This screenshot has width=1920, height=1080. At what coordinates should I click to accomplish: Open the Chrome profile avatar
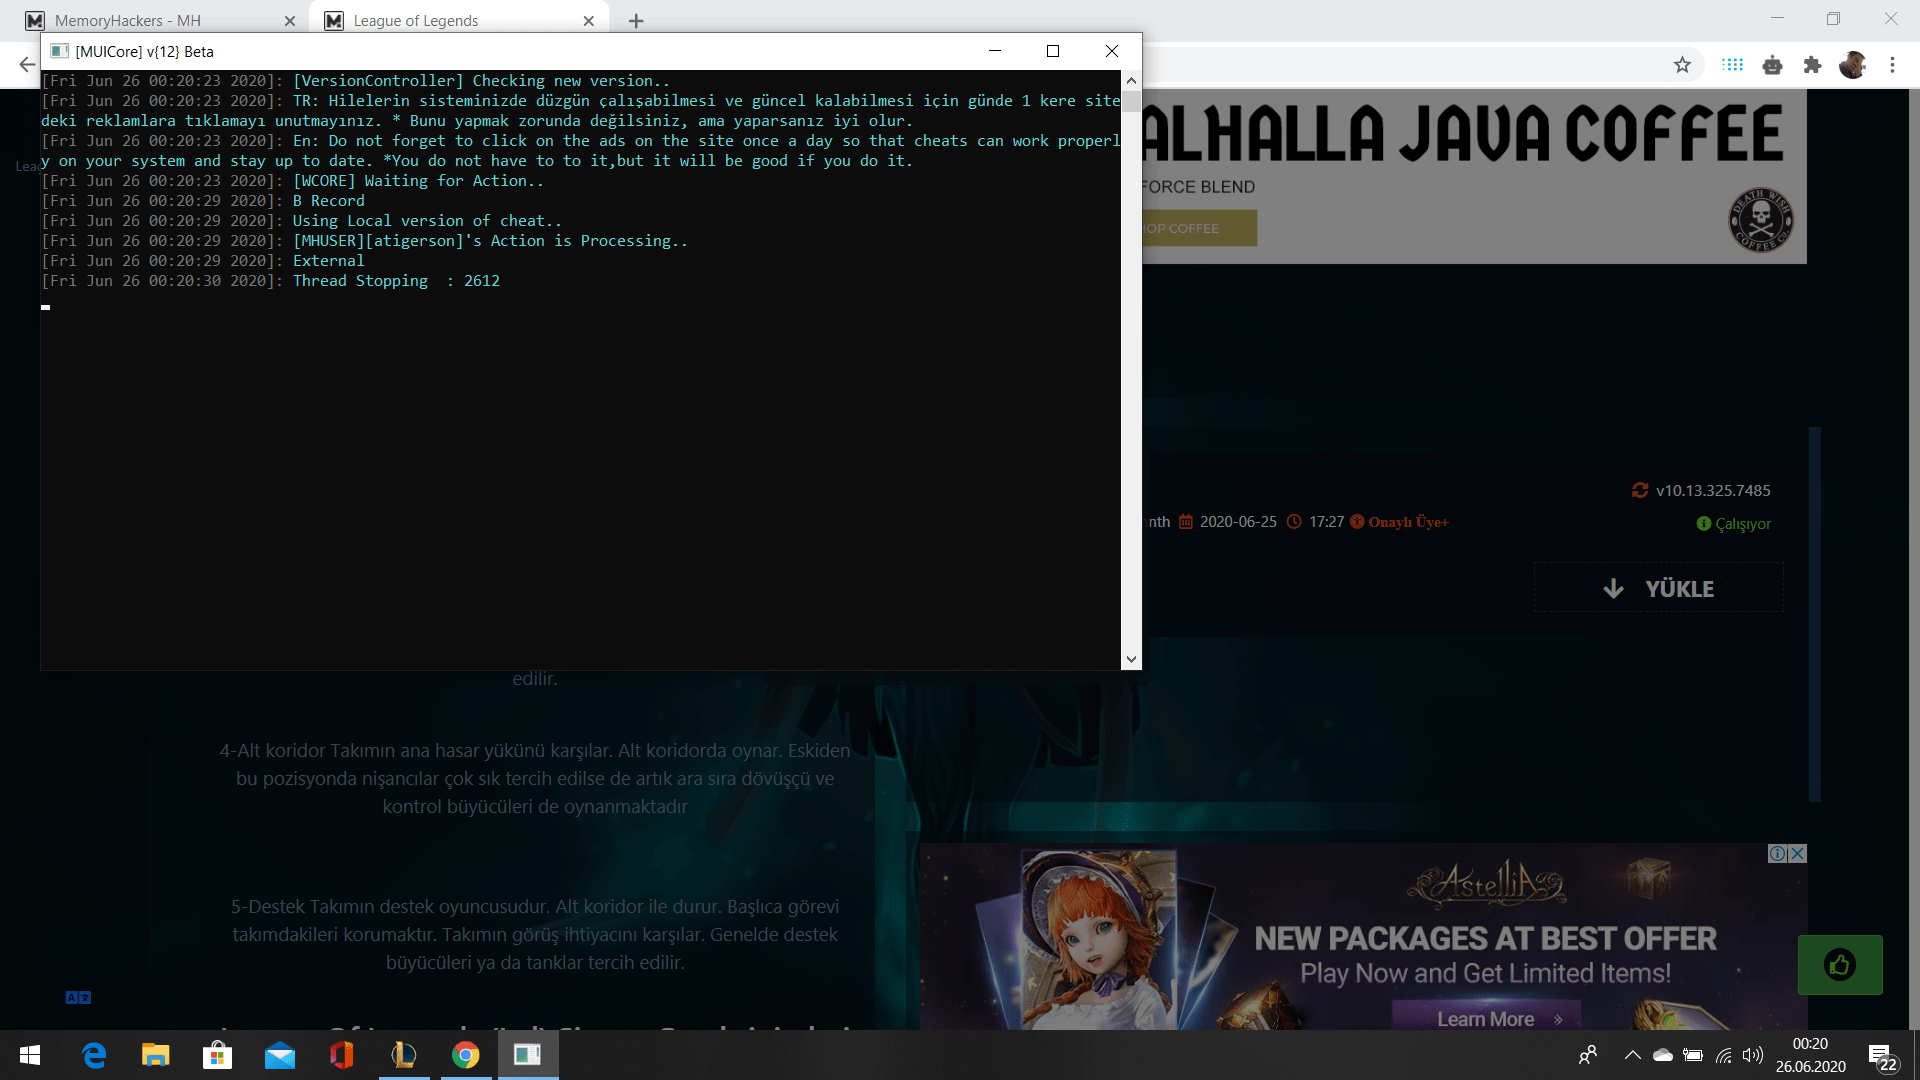(1852, 65)
